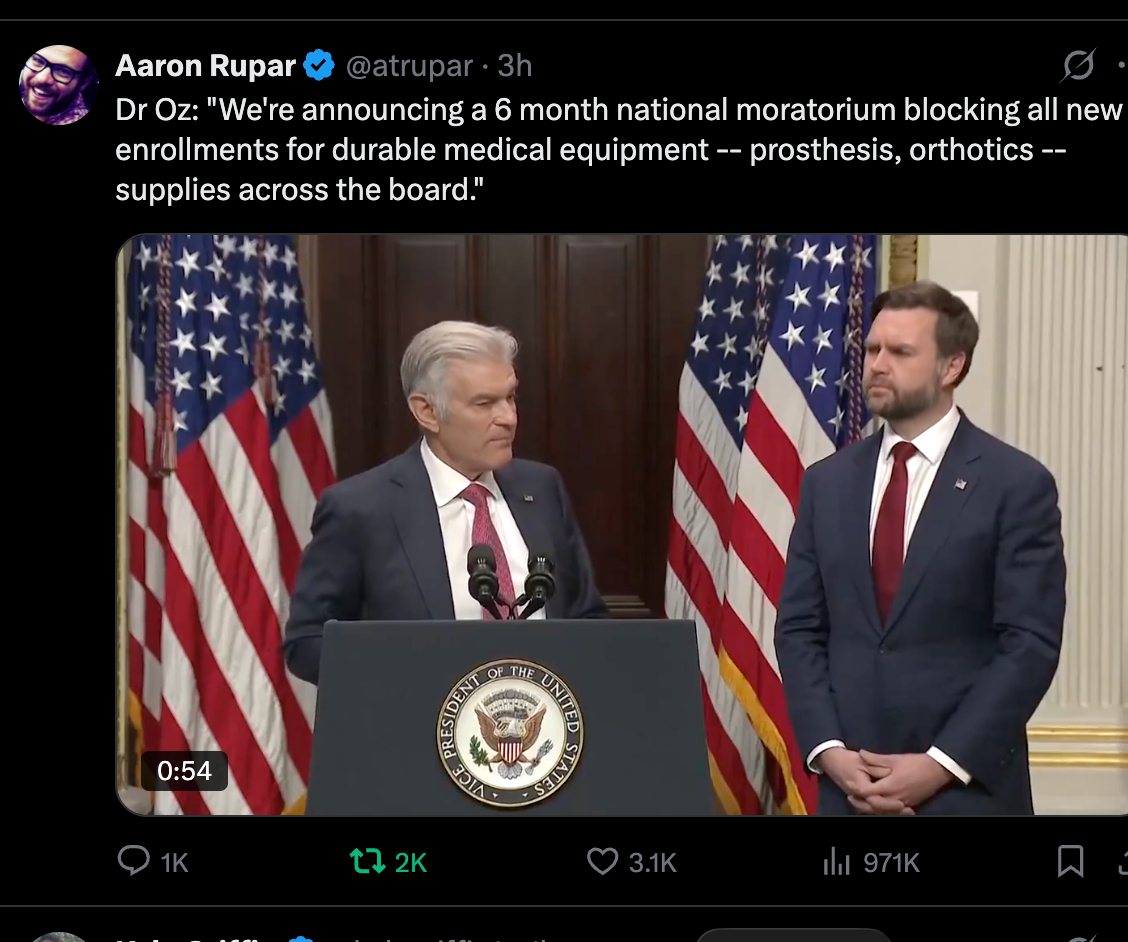Screen dimensions: 1128x942
Task: Open the view count analytics icon
Action: pos(836,861)
